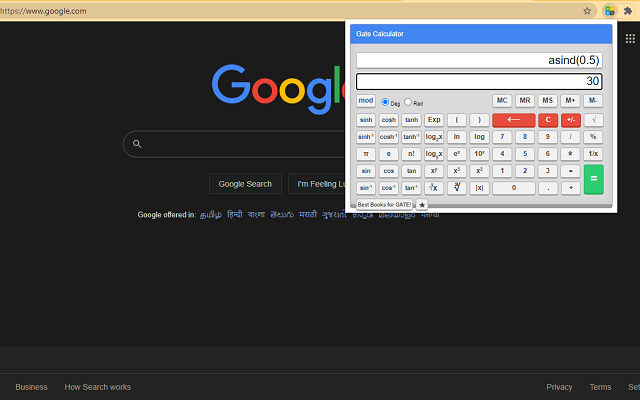Click the e constant button
Viewport: 640px width, 400px height.
point(389,154)
